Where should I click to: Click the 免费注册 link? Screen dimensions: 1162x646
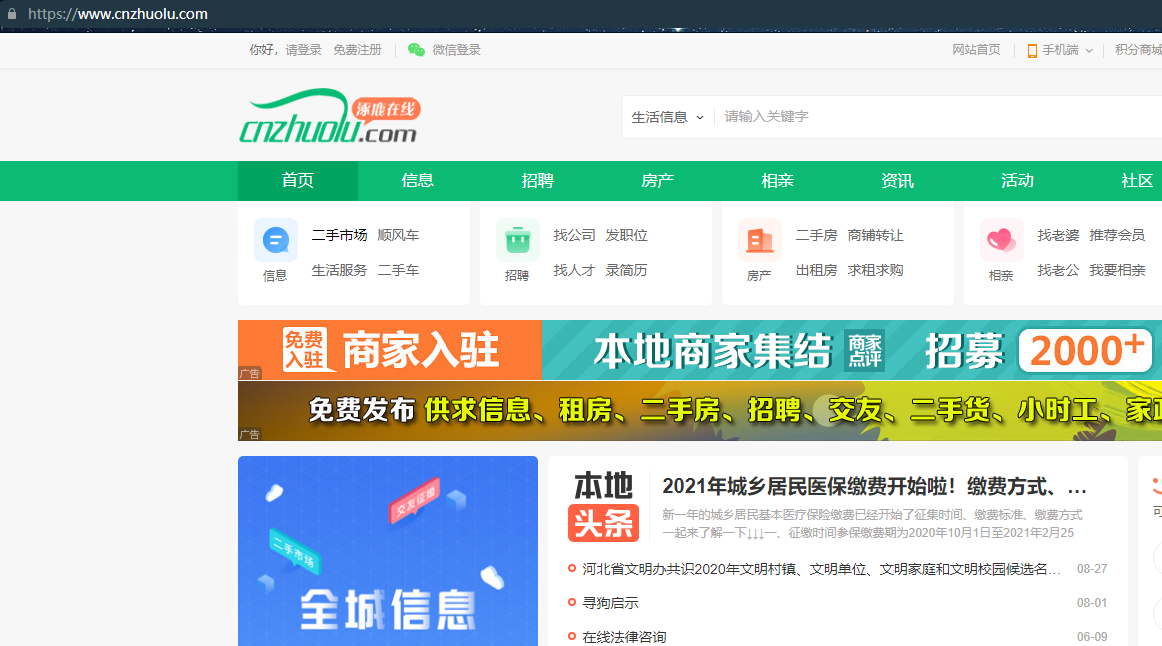point(357,50)
